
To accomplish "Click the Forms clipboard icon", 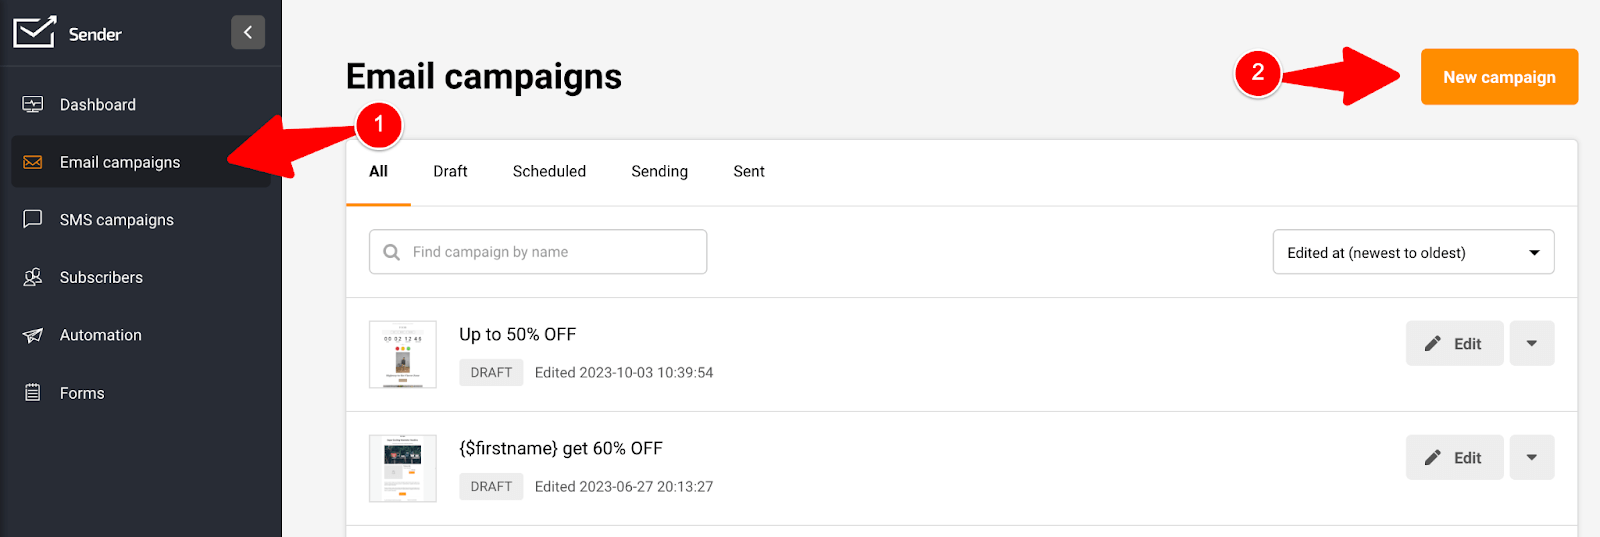I will pyautogui.click(x=33, y=393).
